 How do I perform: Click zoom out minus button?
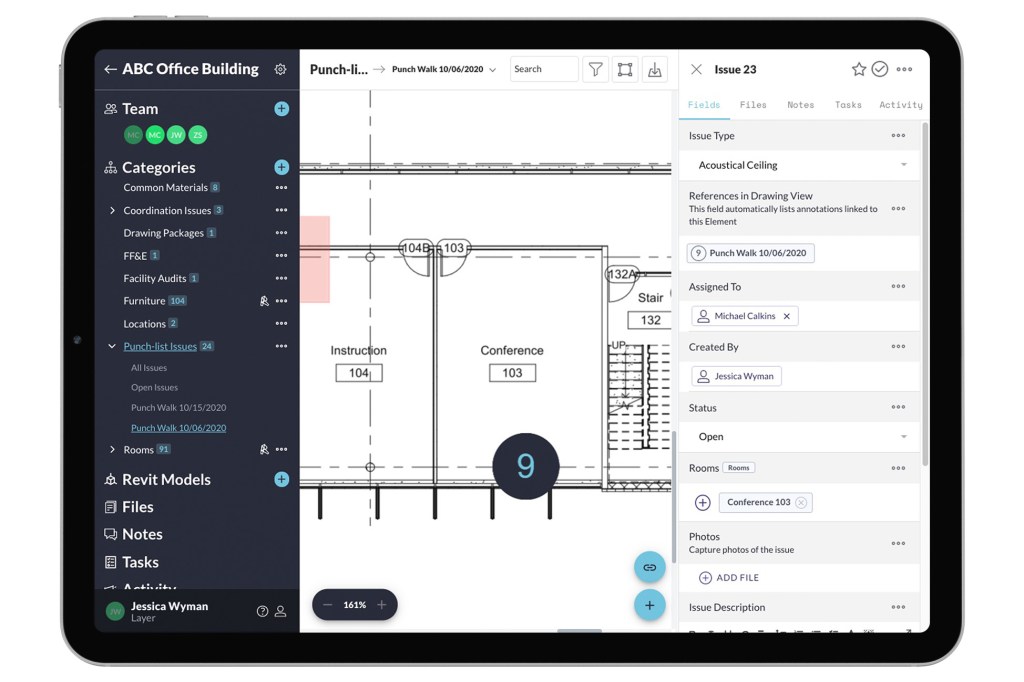[x=328, y=605]
